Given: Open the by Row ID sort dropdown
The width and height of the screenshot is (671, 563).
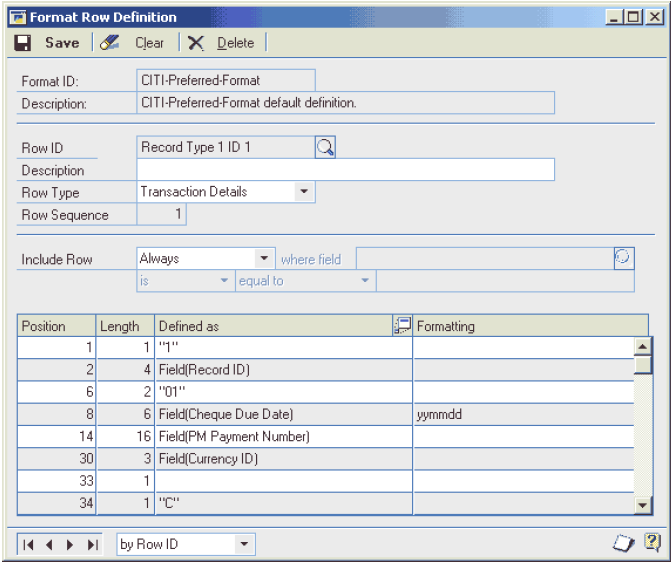Looking at the screenshot, I should click(244, 544).
